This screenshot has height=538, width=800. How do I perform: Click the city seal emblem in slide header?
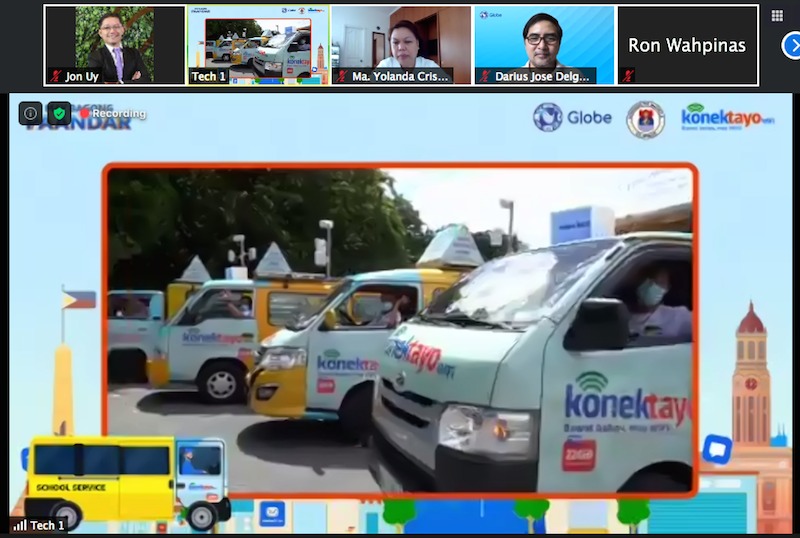[645, 119]
